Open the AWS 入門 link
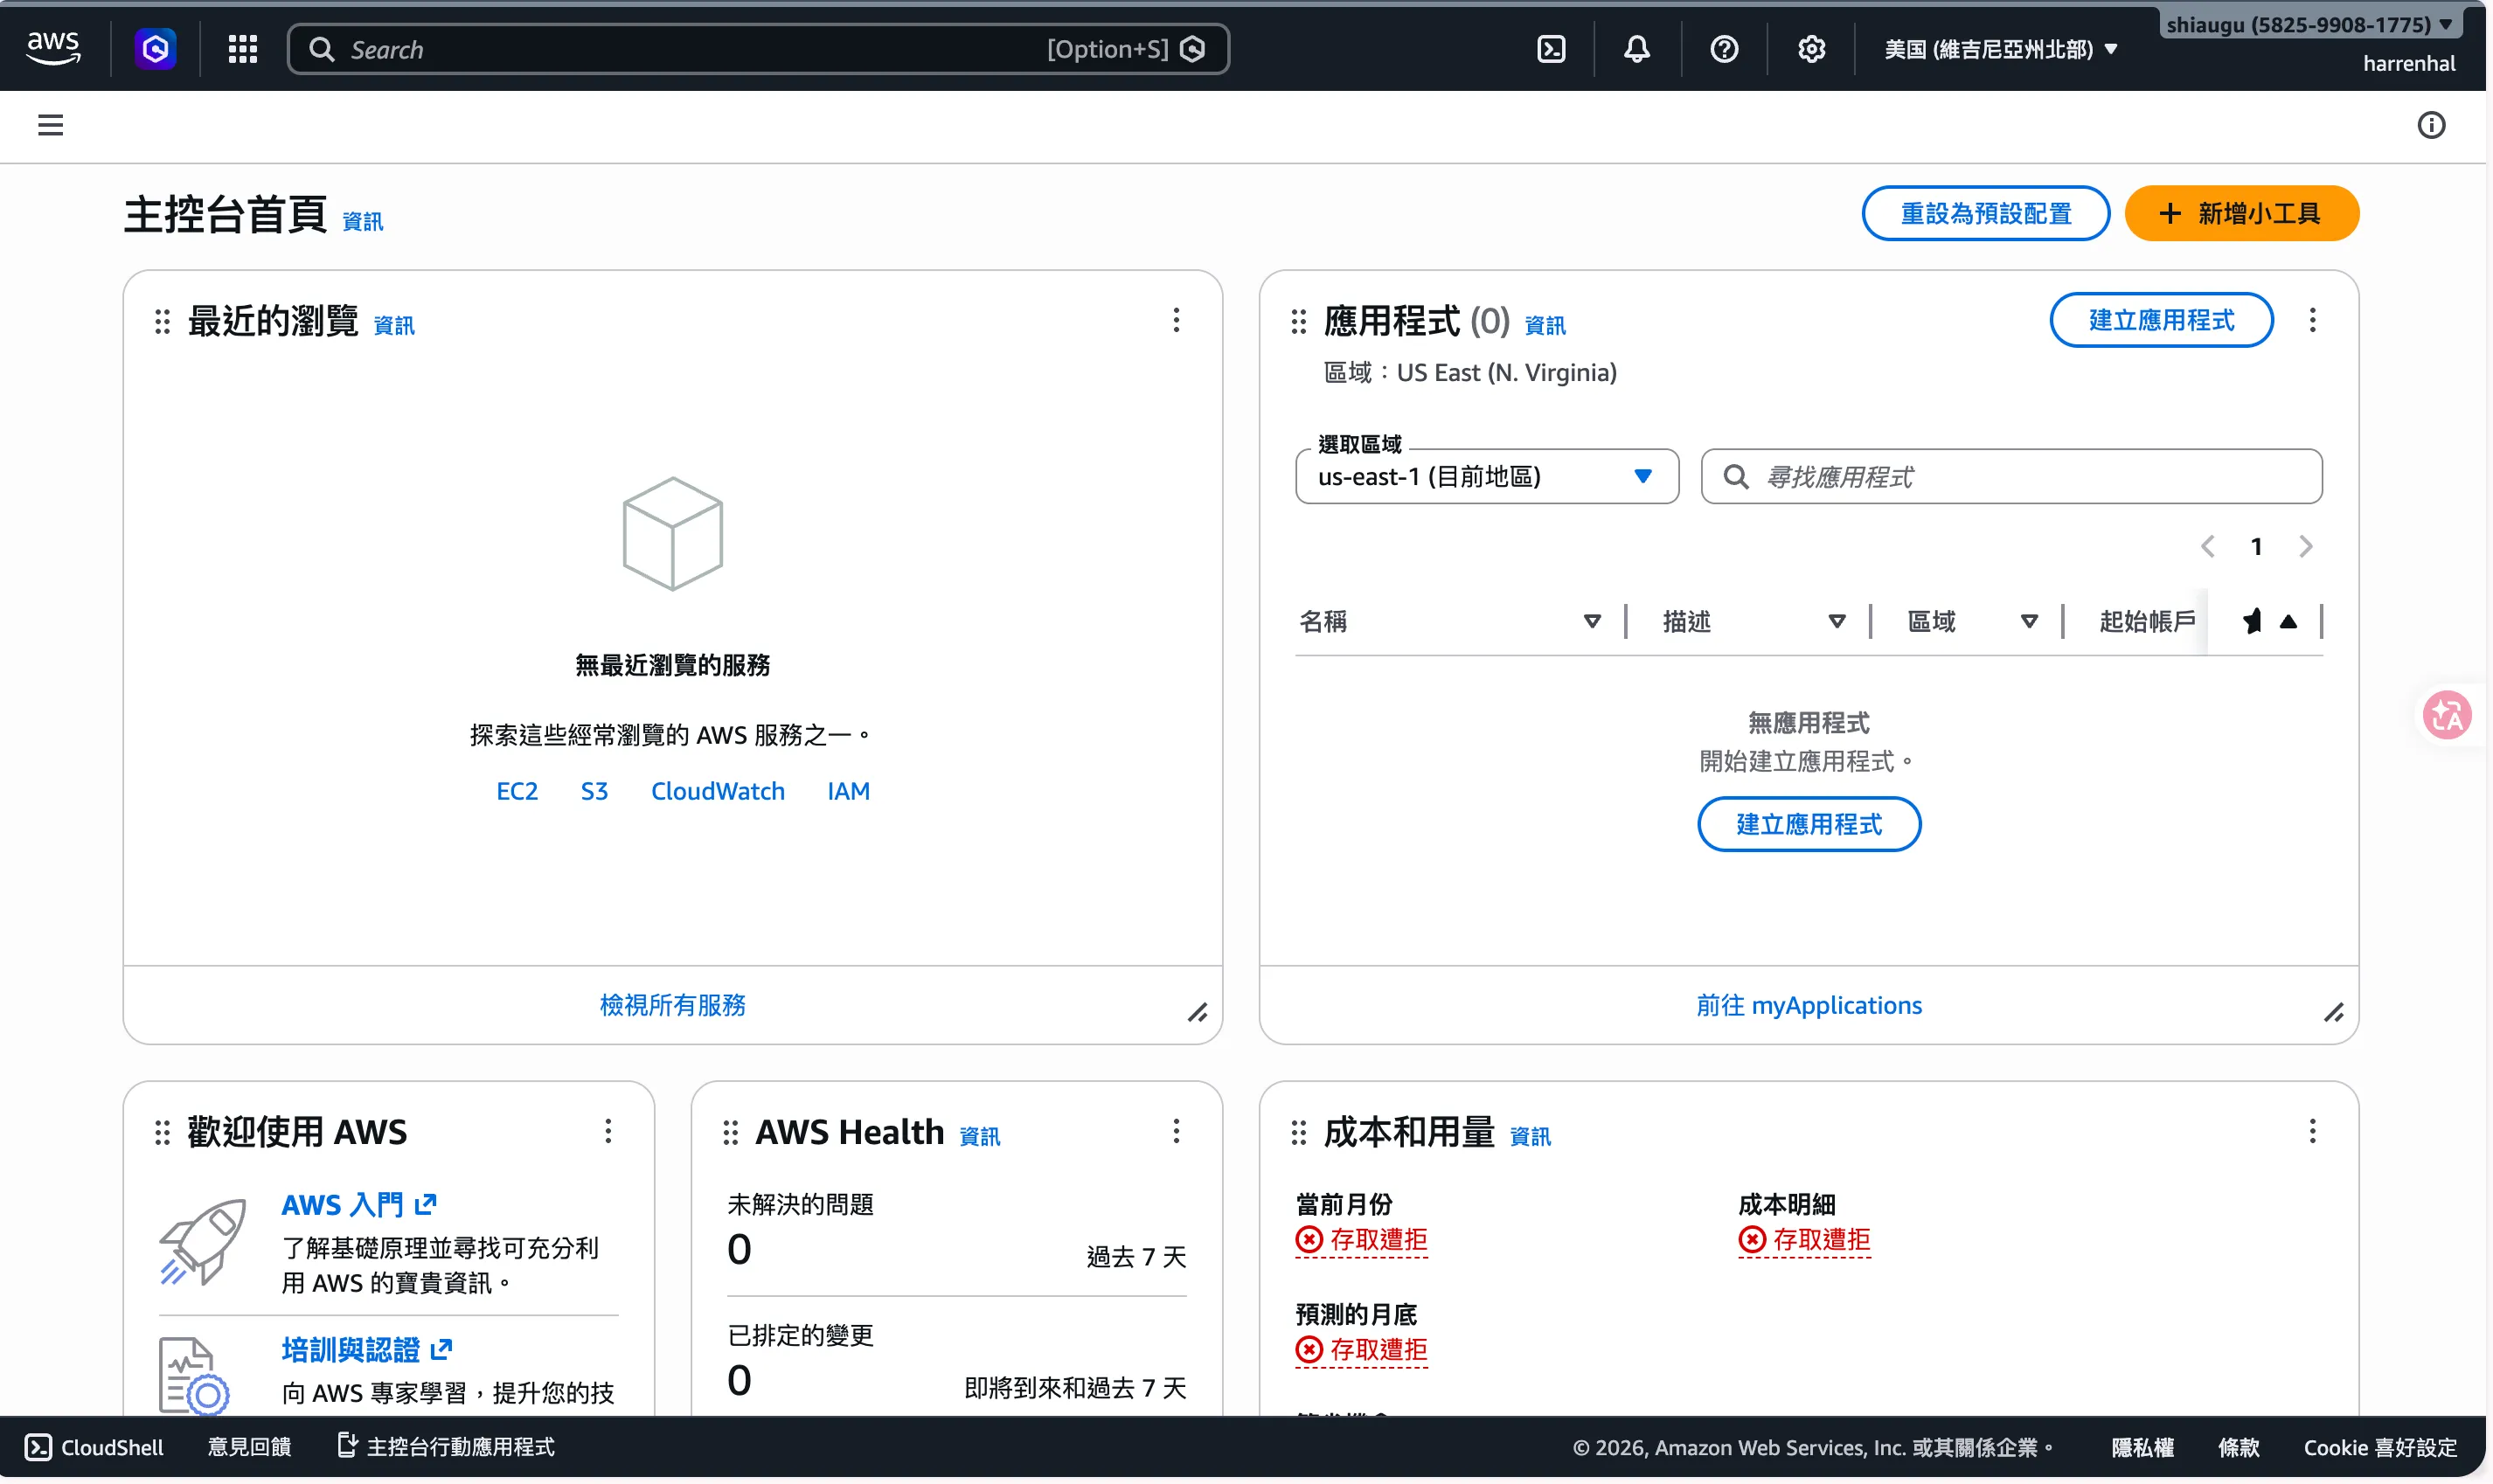The width and height of the screenshot is (2493, 1484). [359, 1204]
